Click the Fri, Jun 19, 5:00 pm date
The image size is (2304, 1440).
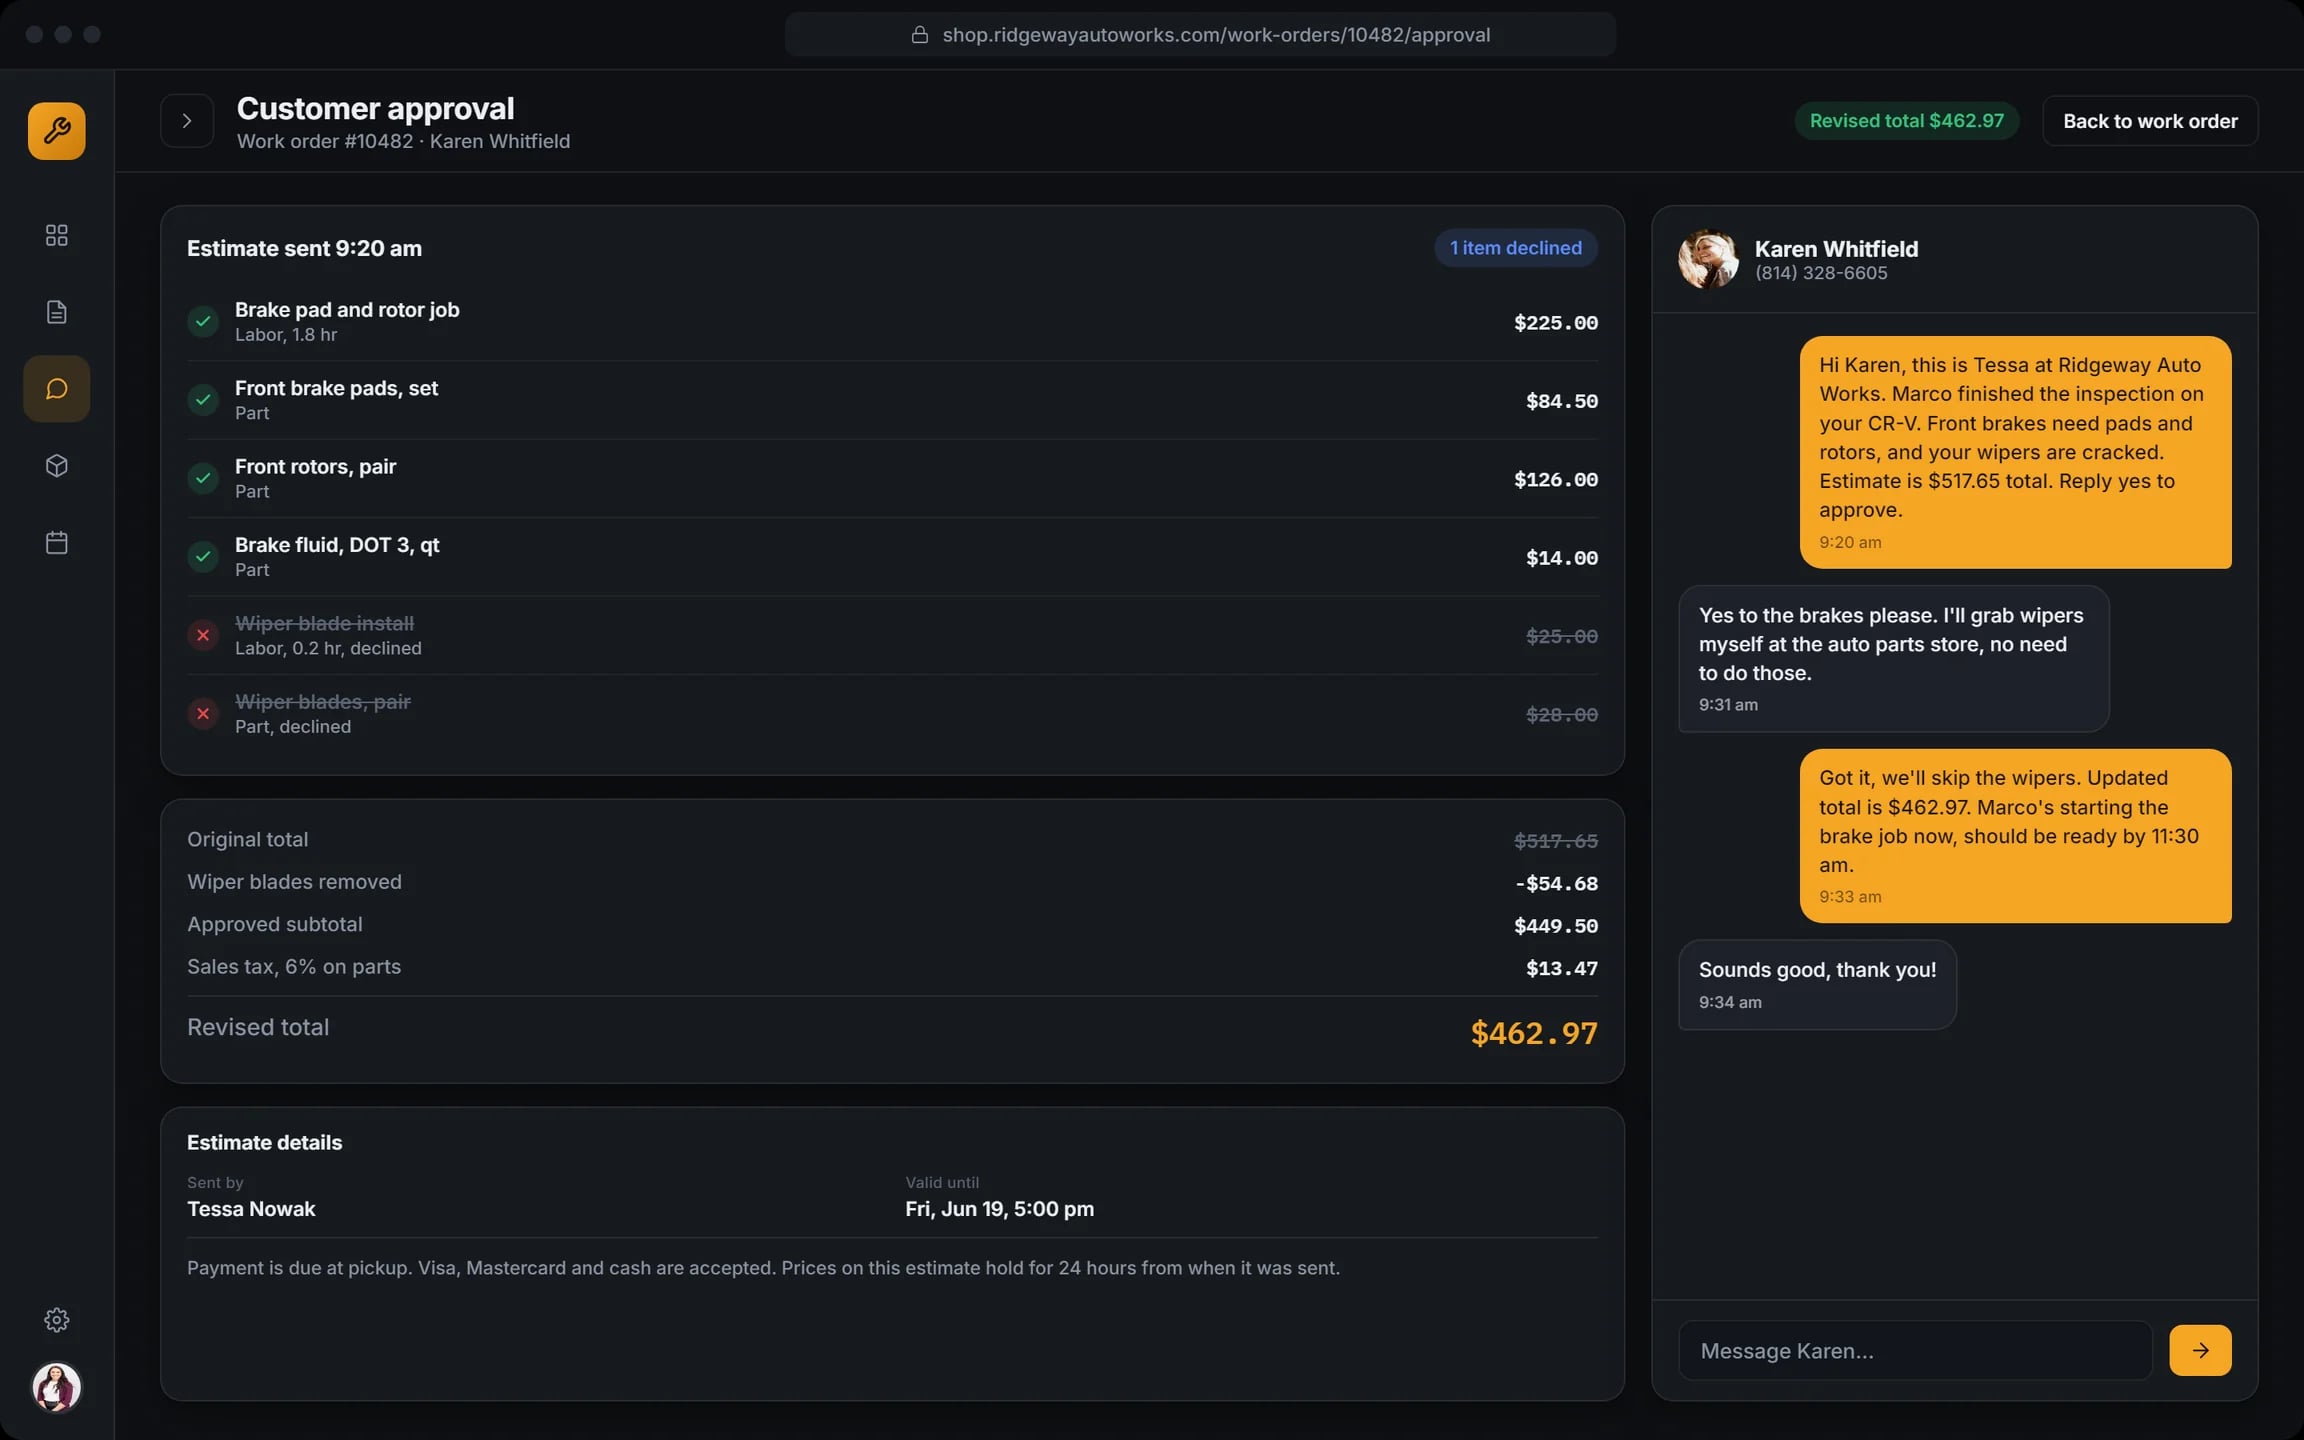[999, 1209]
